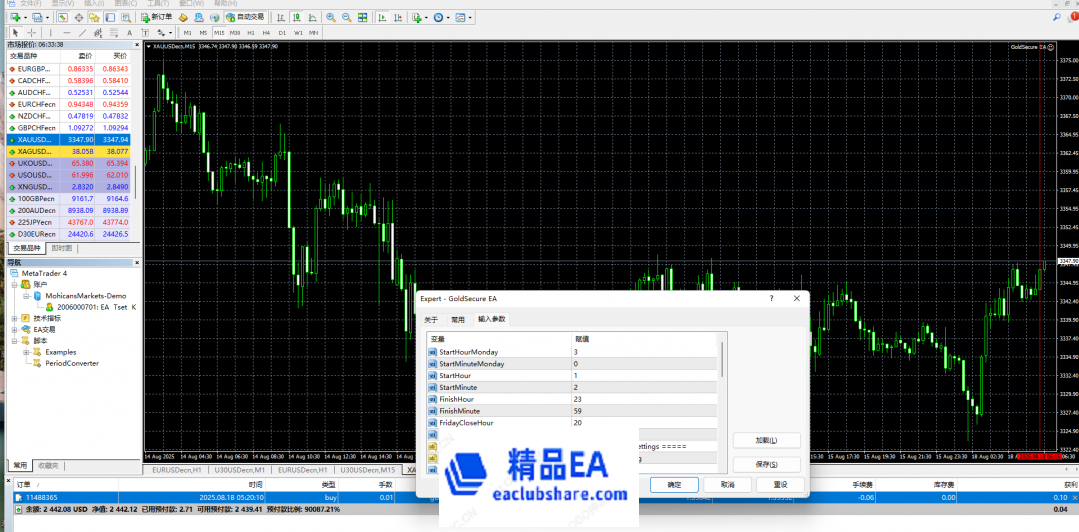Open the U30USDecn,M15 chart tab
The height and width of the screenshot is (532, 1079).
coord(367,470)
